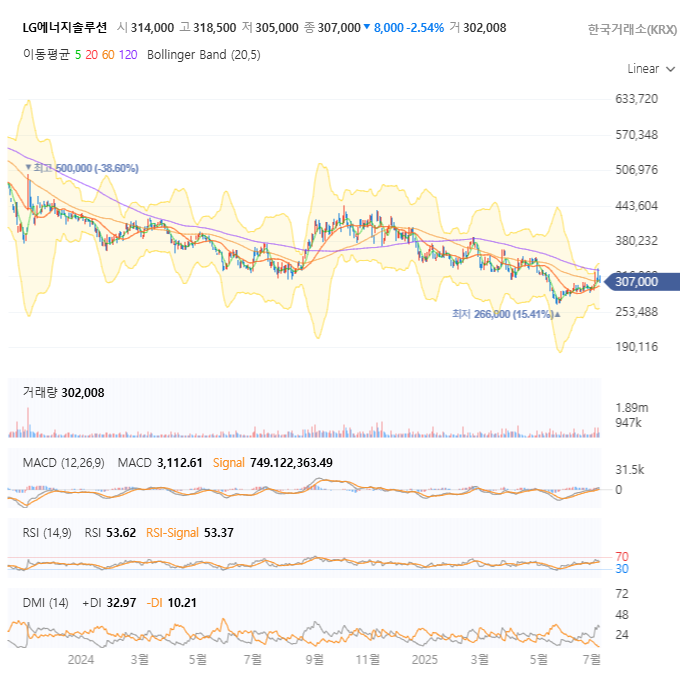Click the MACD value 3,112.61
This screenshot has width=680, height=697.
tap(180, 463)
